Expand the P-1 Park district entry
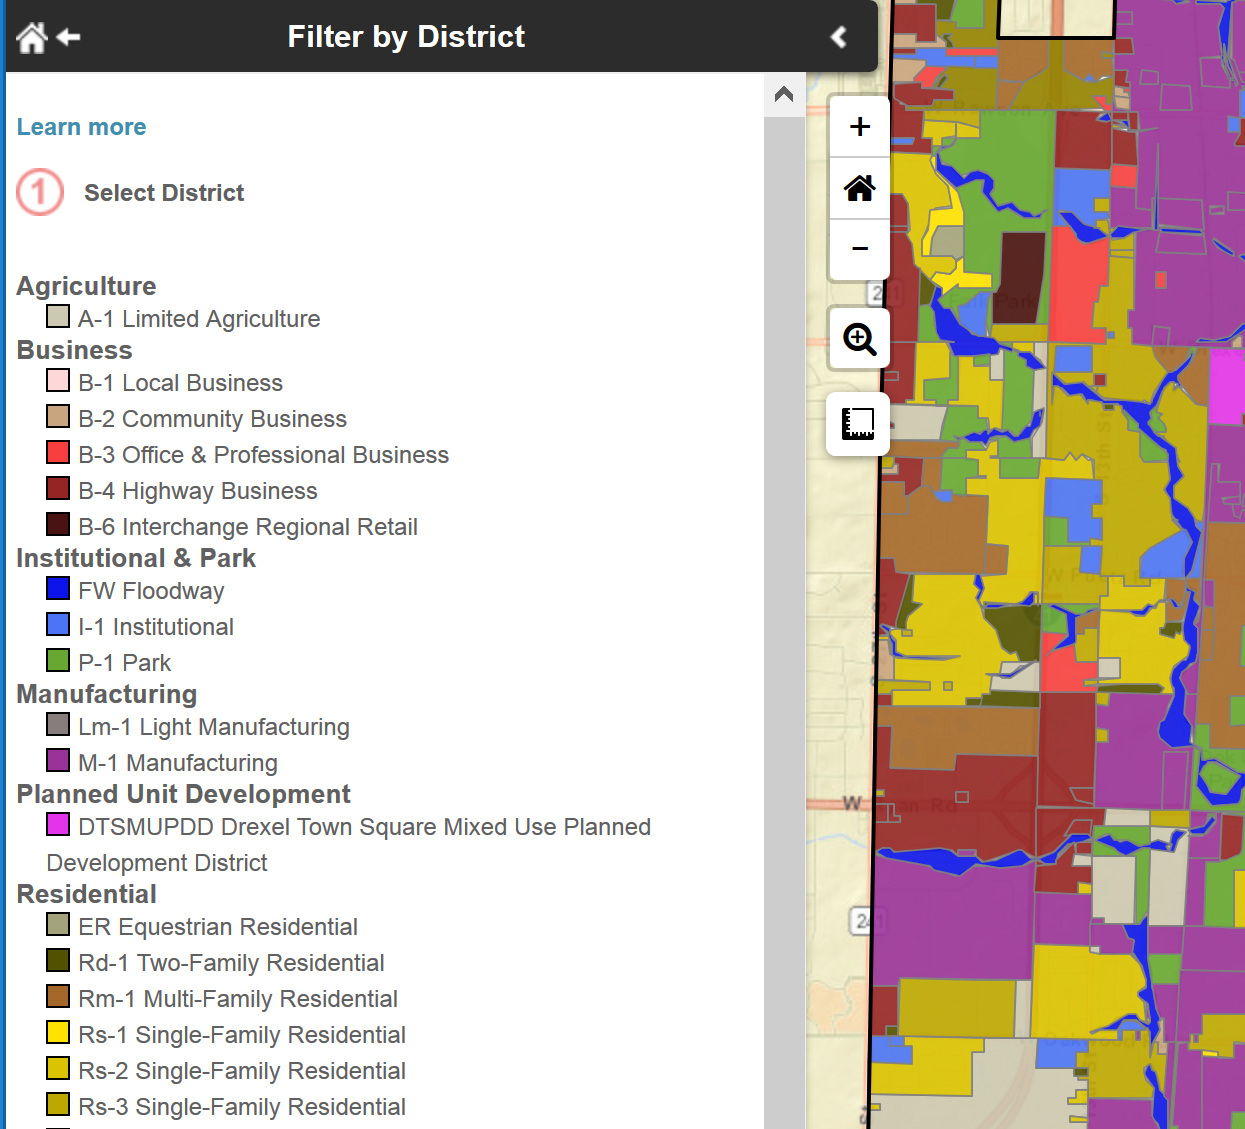 tap(124, 662)
